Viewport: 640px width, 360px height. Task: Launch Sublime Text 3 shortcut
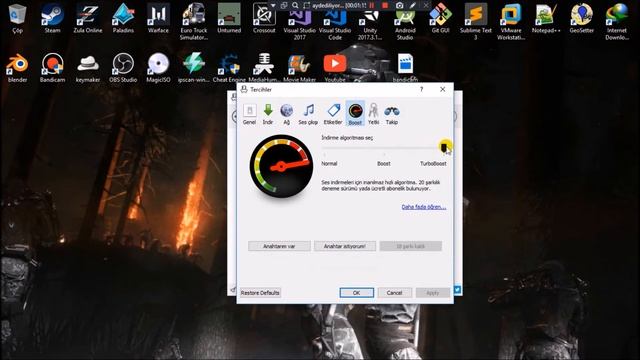(x=476, y=21)
